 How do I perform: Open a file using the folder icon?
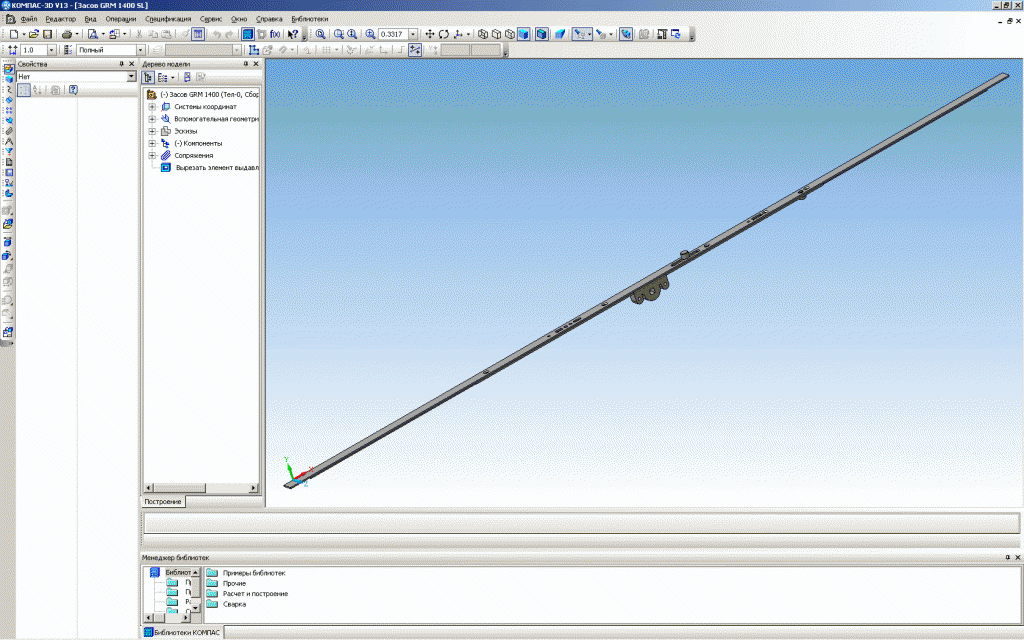(33, 34)
